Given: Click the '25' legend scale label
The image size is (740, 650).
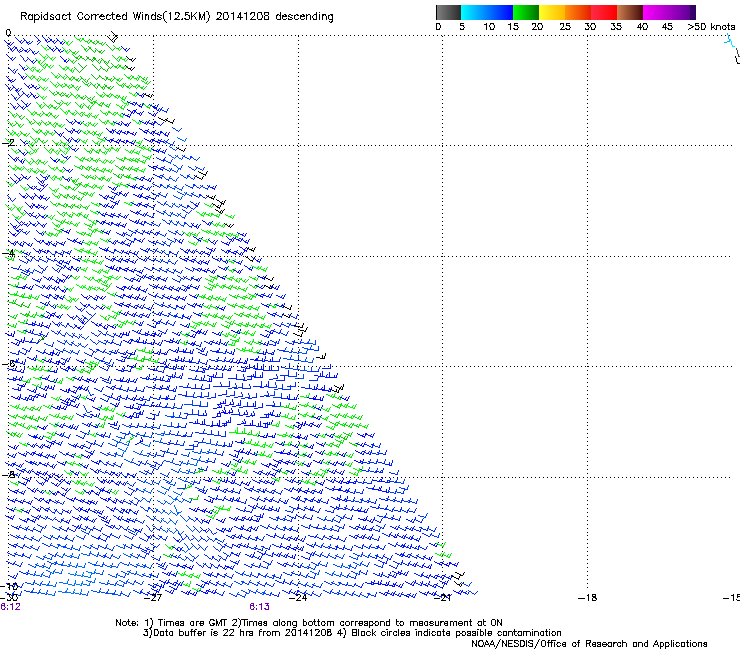Looking at the screenshot, I should (565, 27).
